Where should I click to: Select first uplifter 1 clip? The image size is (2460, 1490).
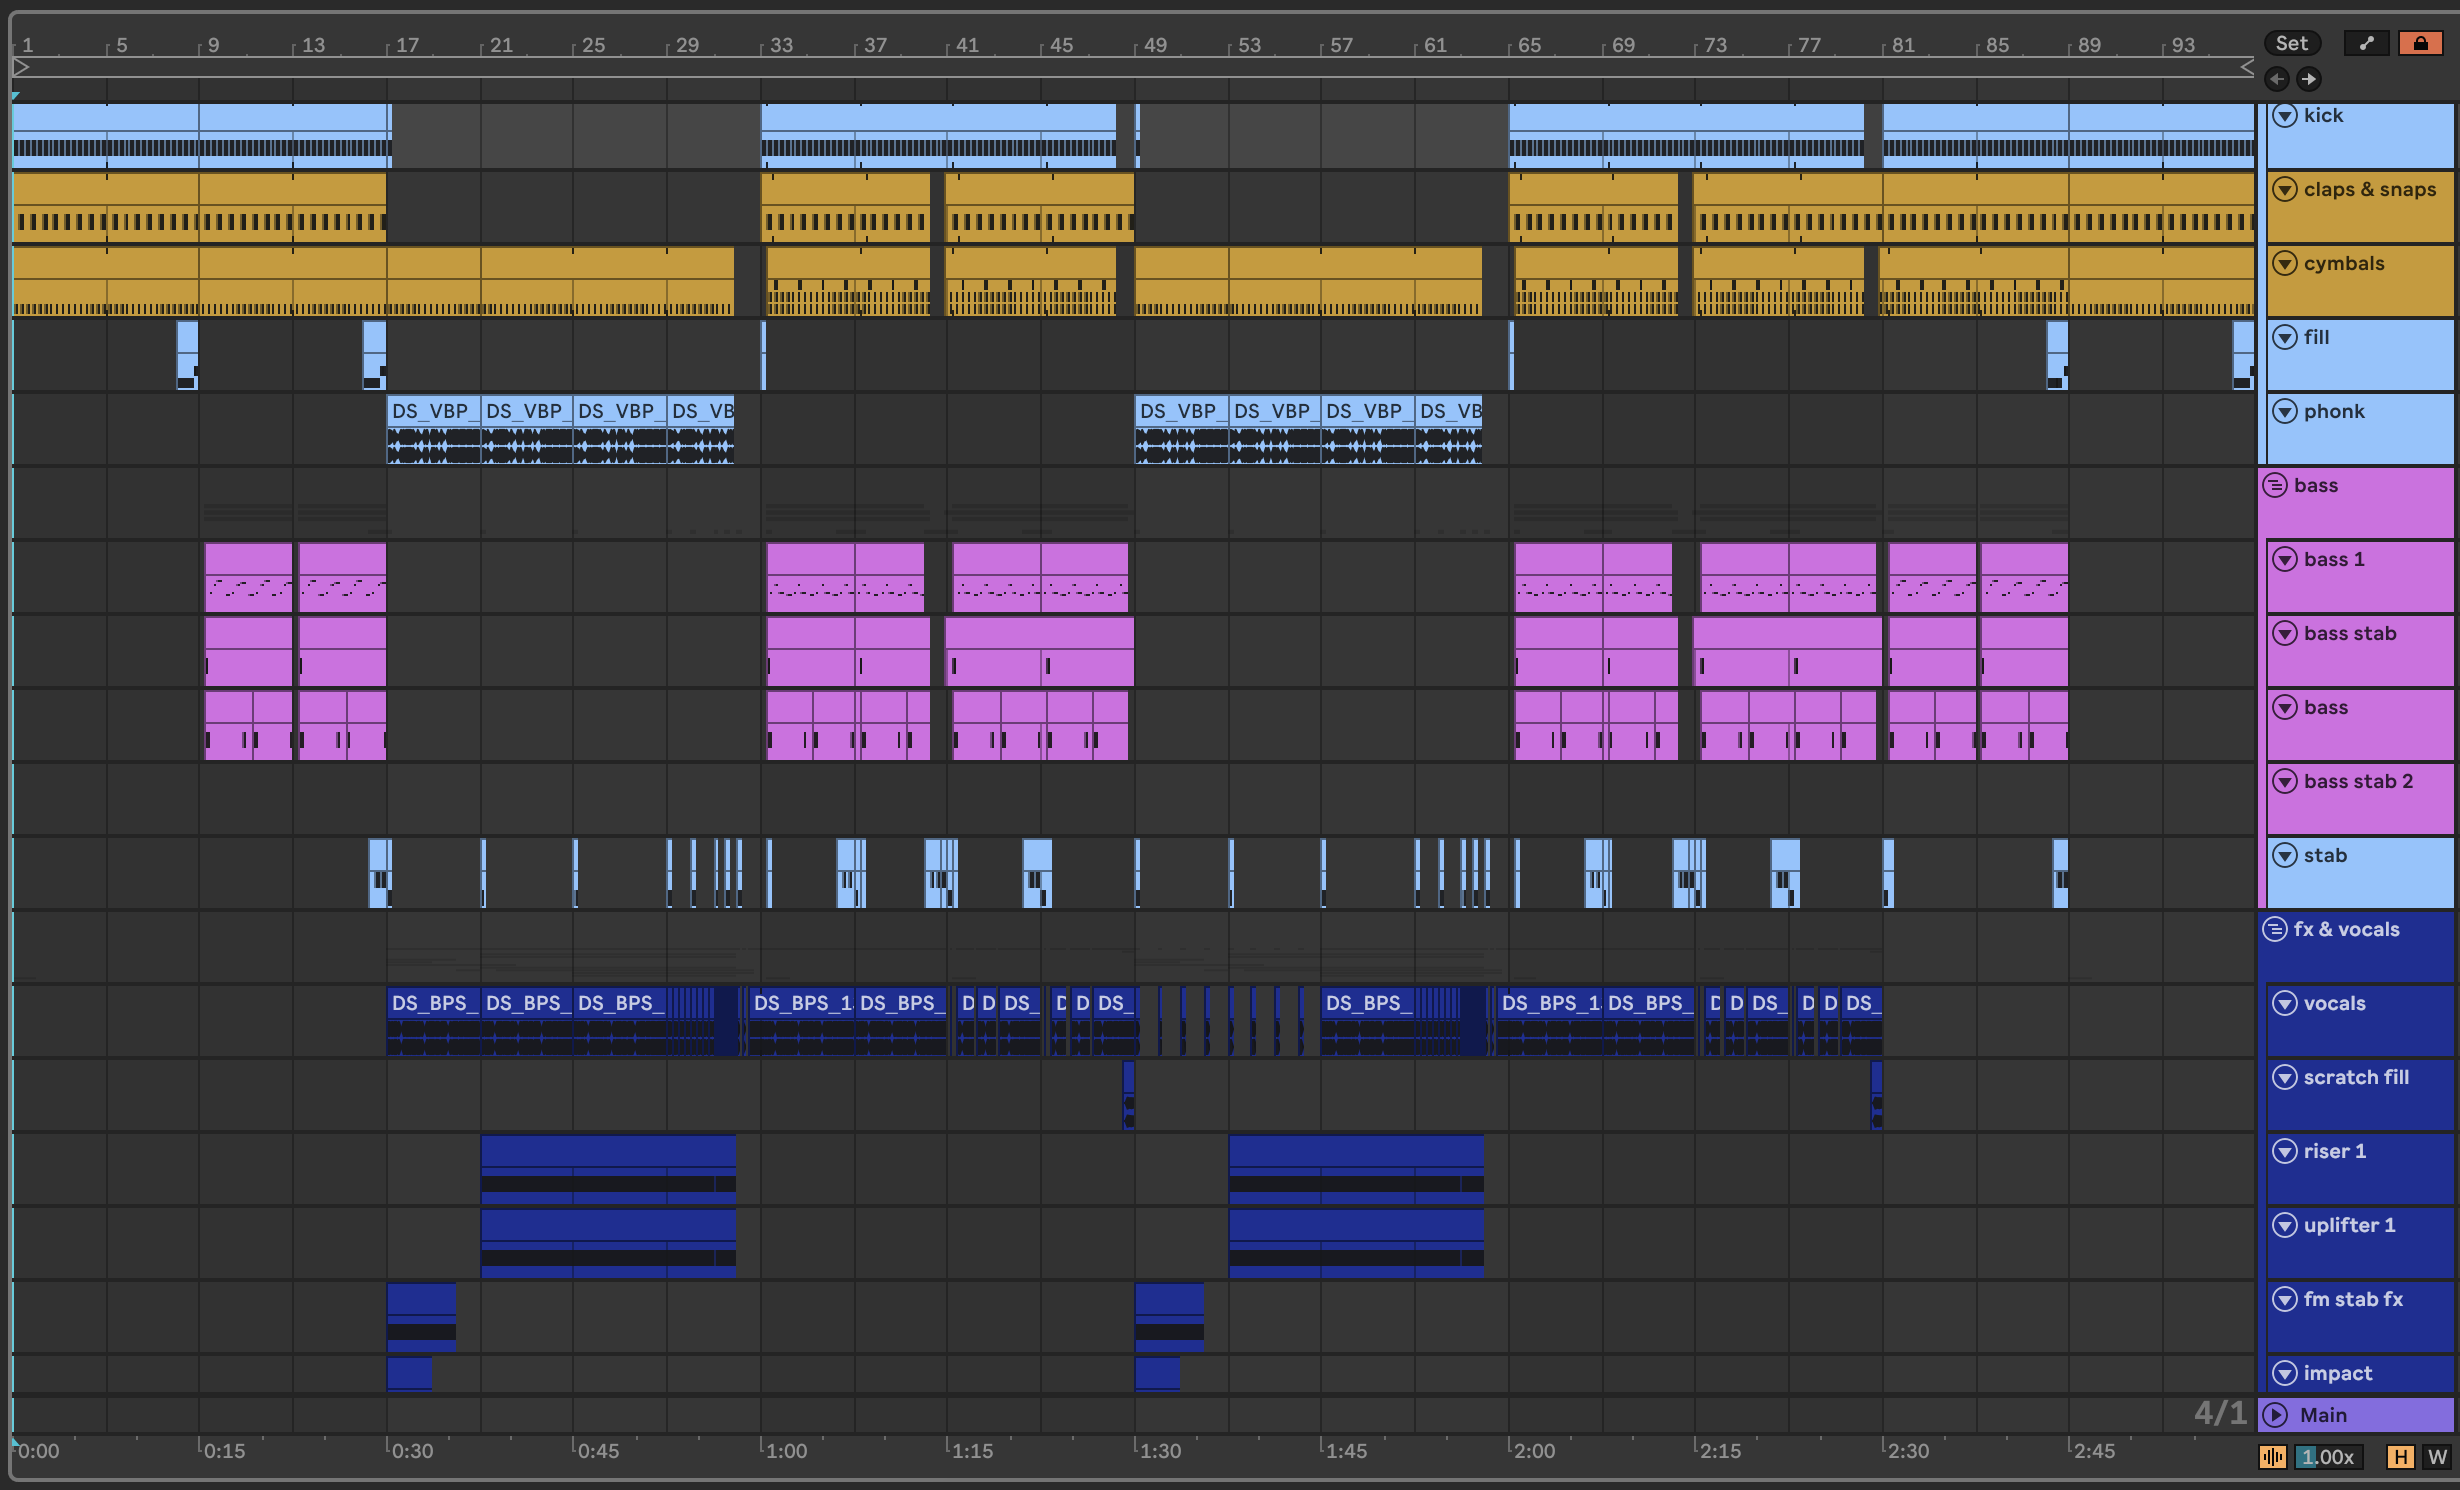608,1242
